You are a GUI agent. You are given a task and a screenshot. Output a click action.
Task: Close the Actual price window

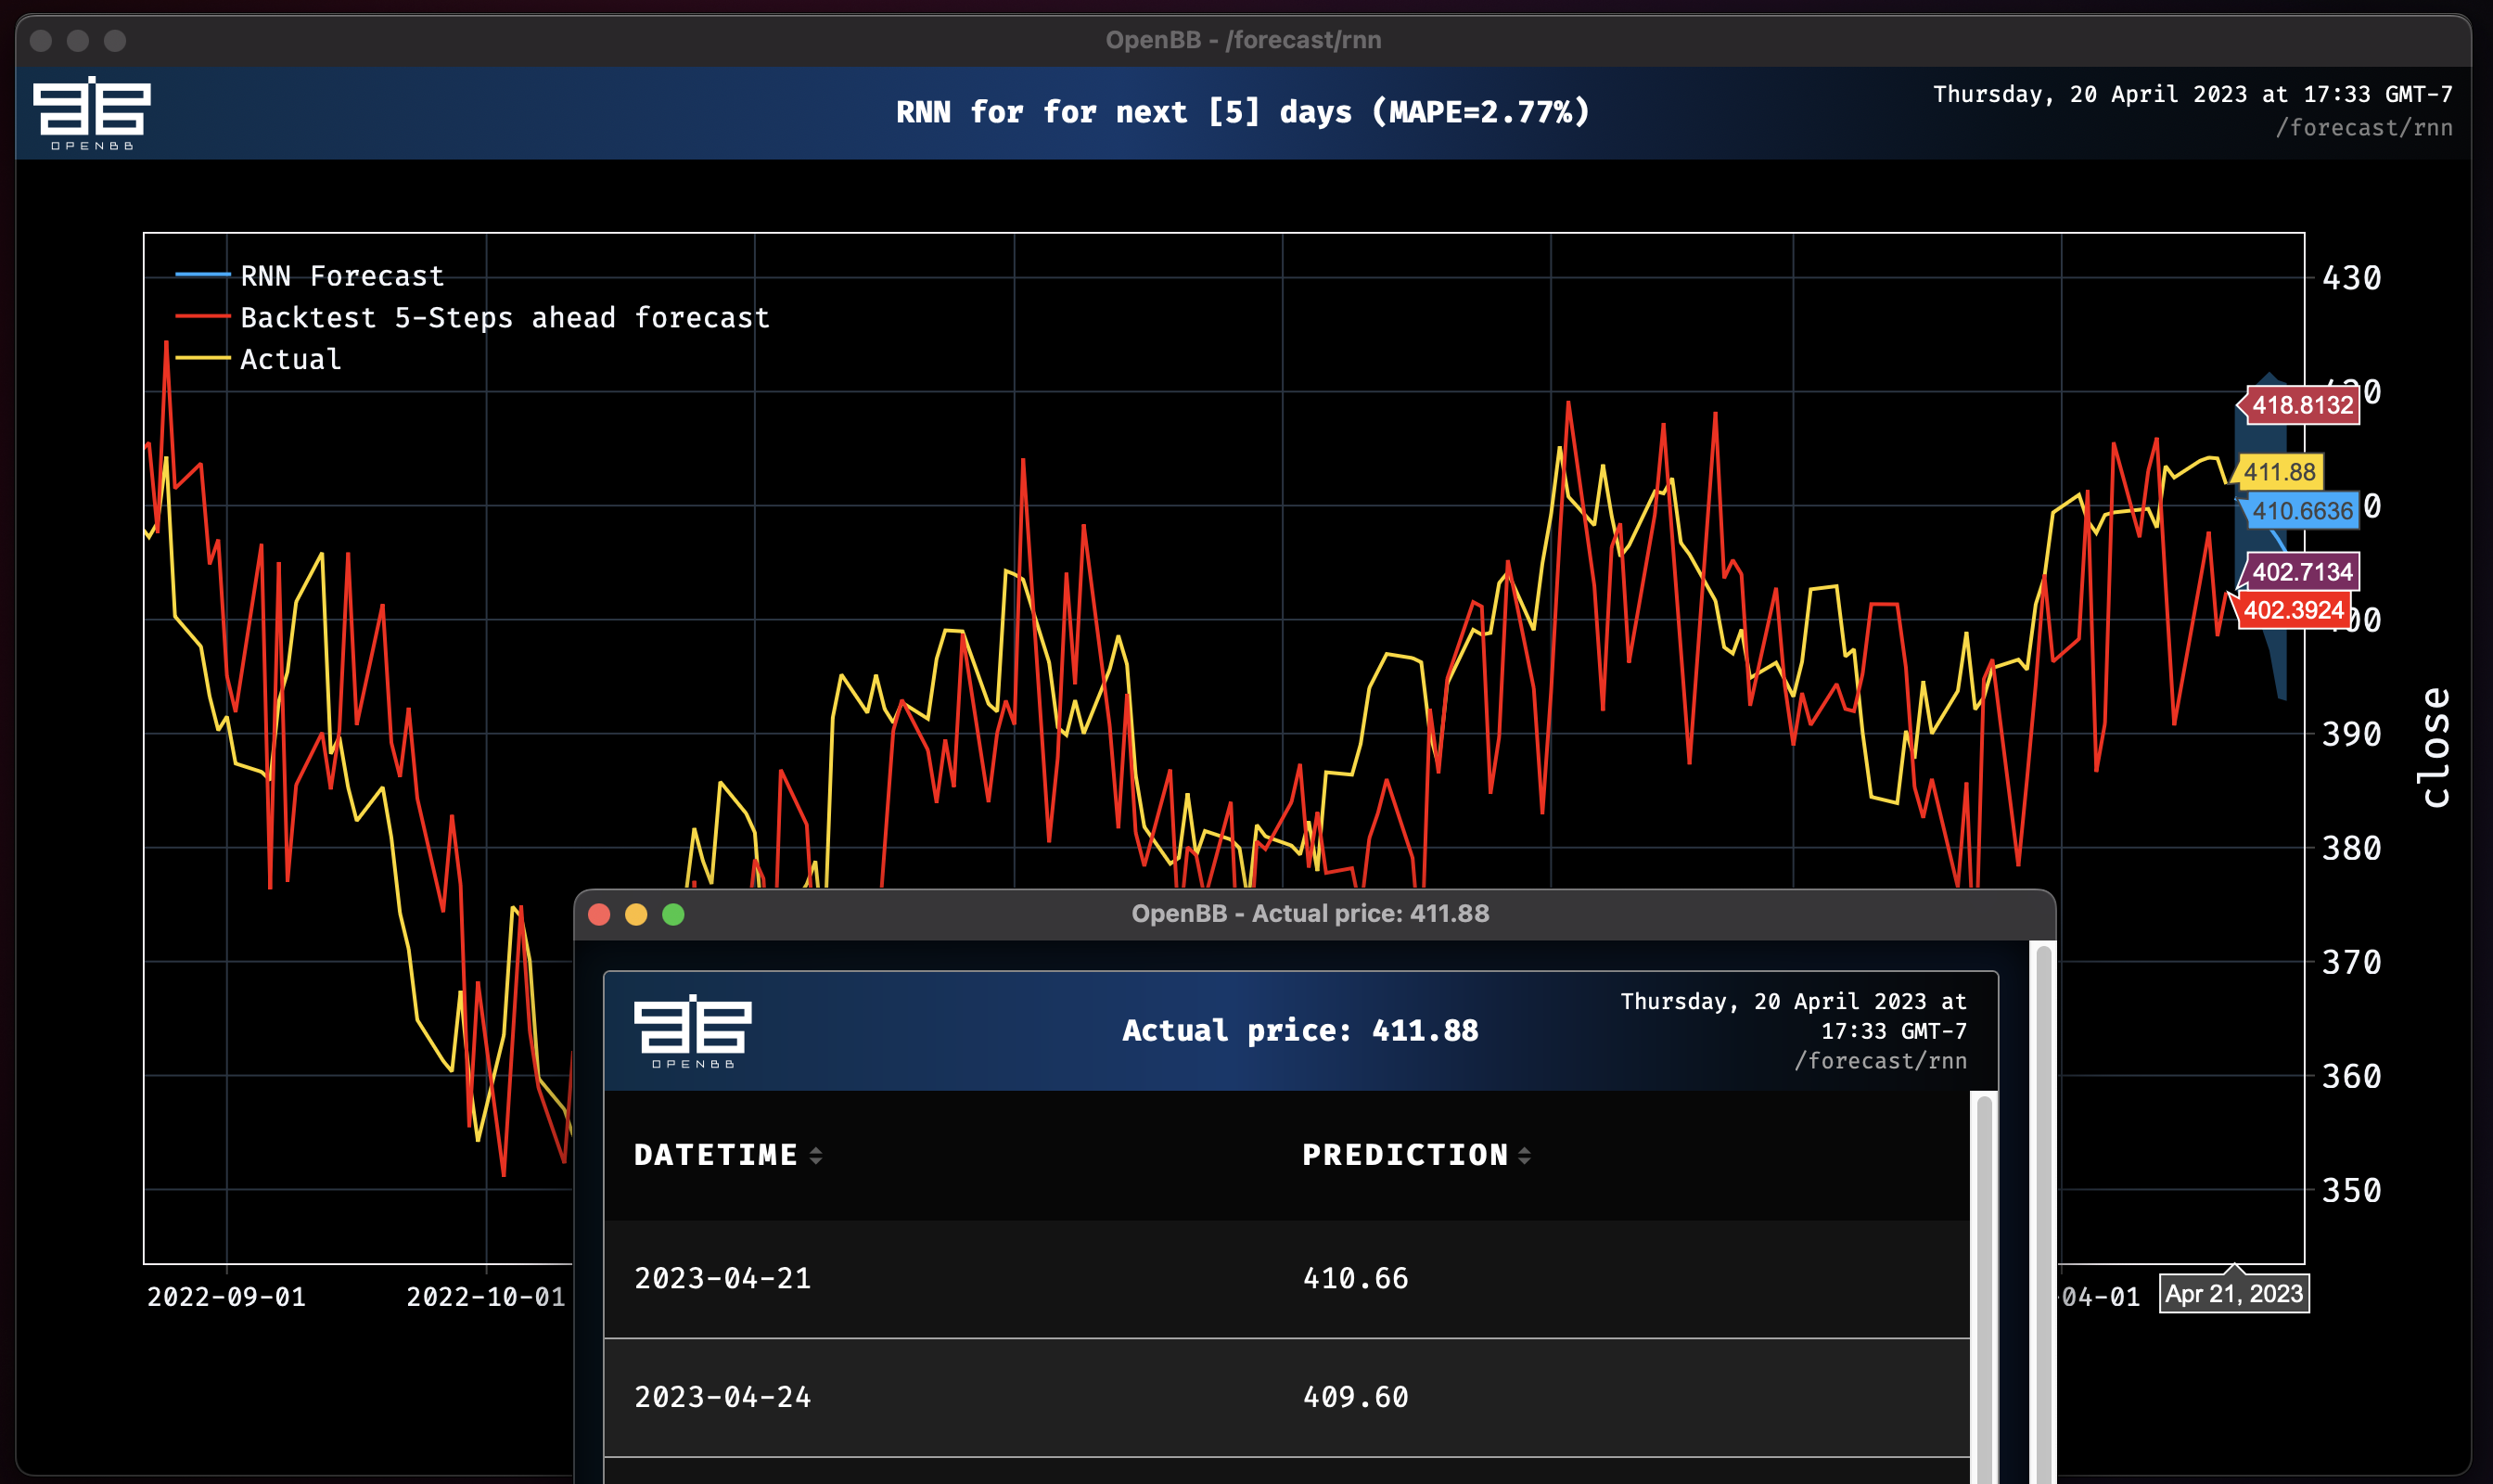click(599, 914)
